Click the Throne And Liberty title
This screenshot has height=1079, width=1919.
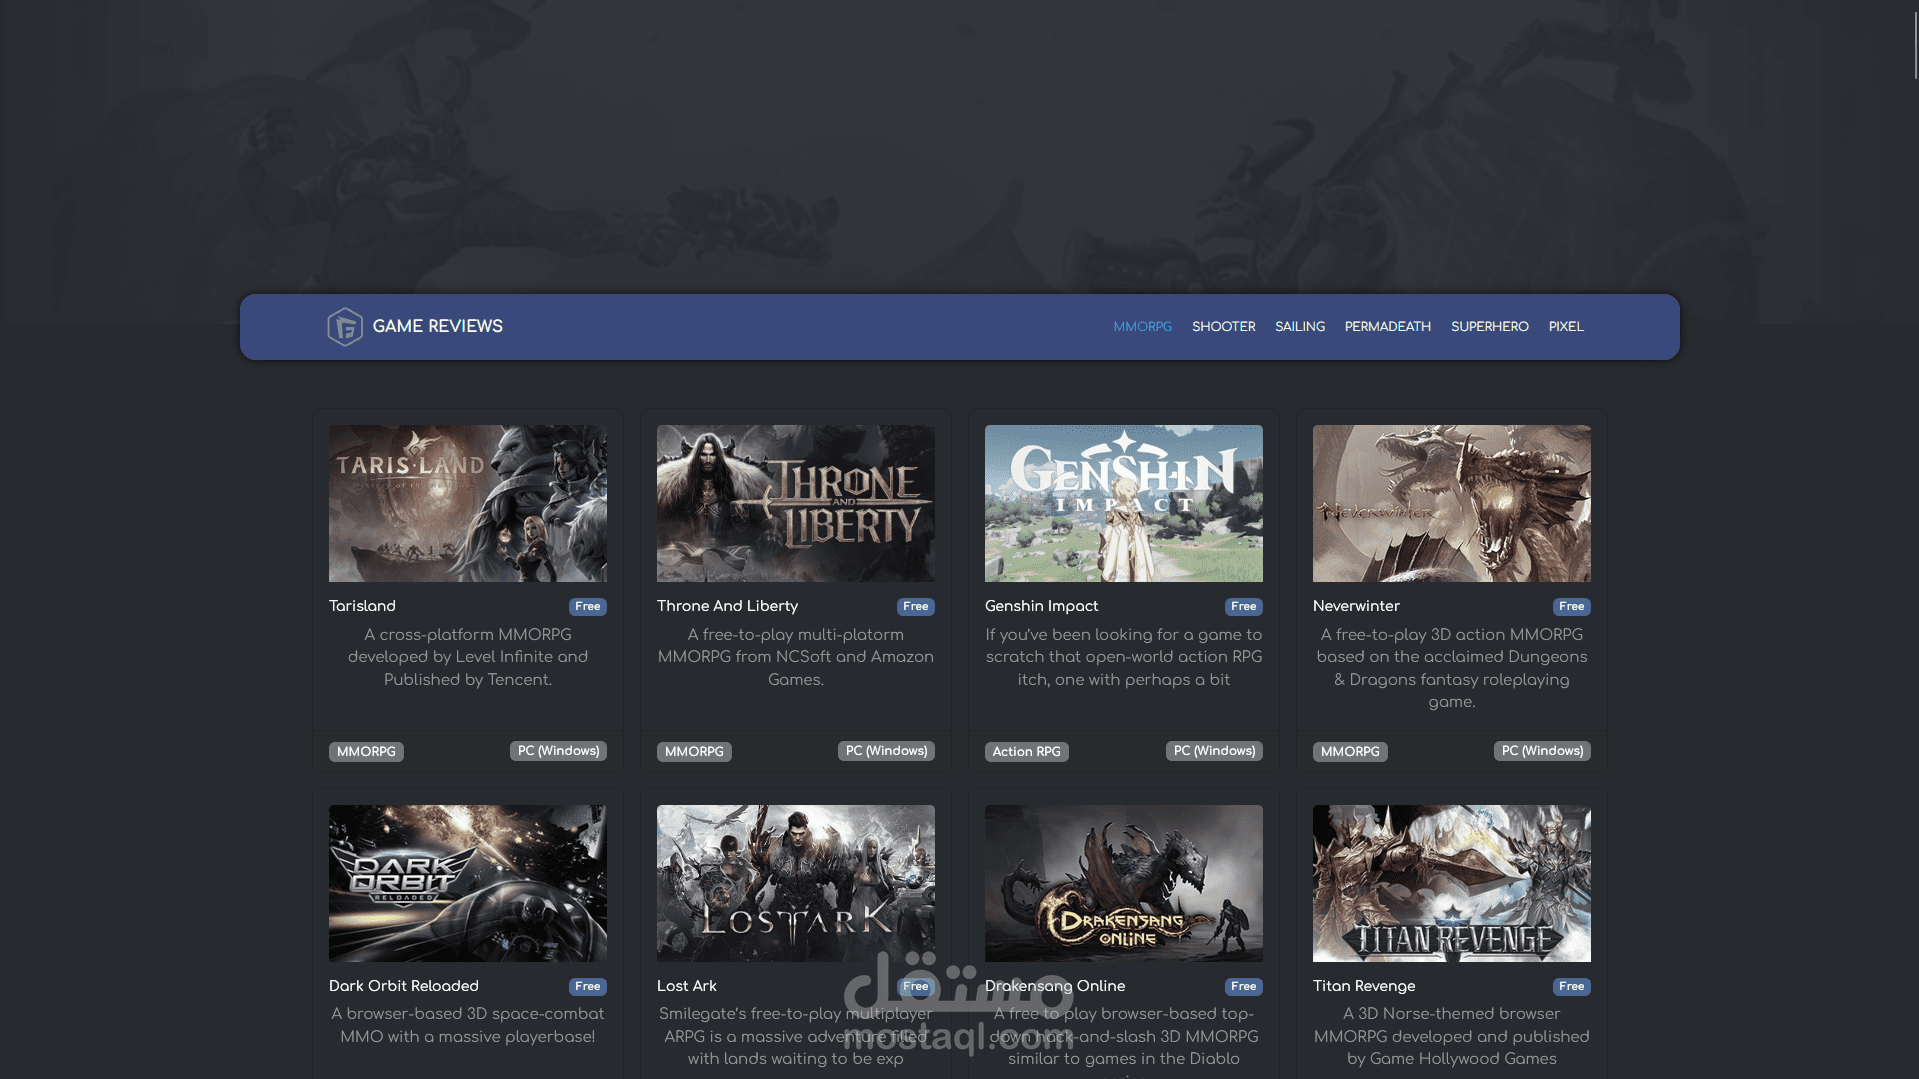[727, 606]
